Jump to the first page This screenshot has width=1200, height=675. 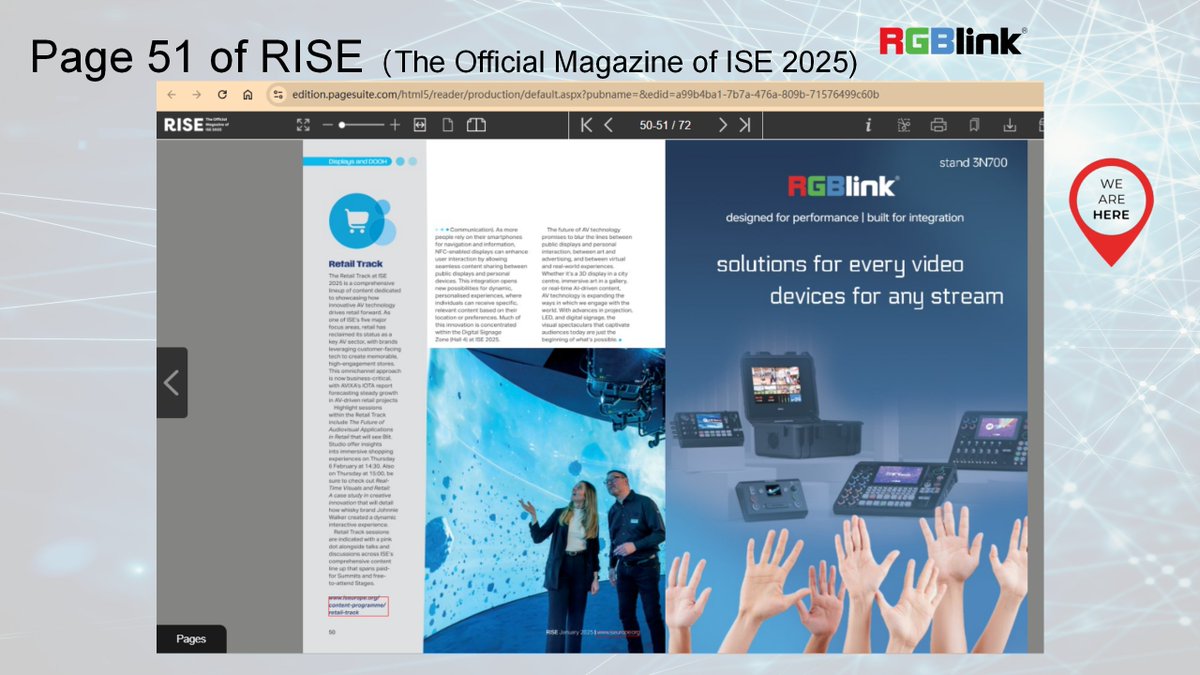coord(587,125)
